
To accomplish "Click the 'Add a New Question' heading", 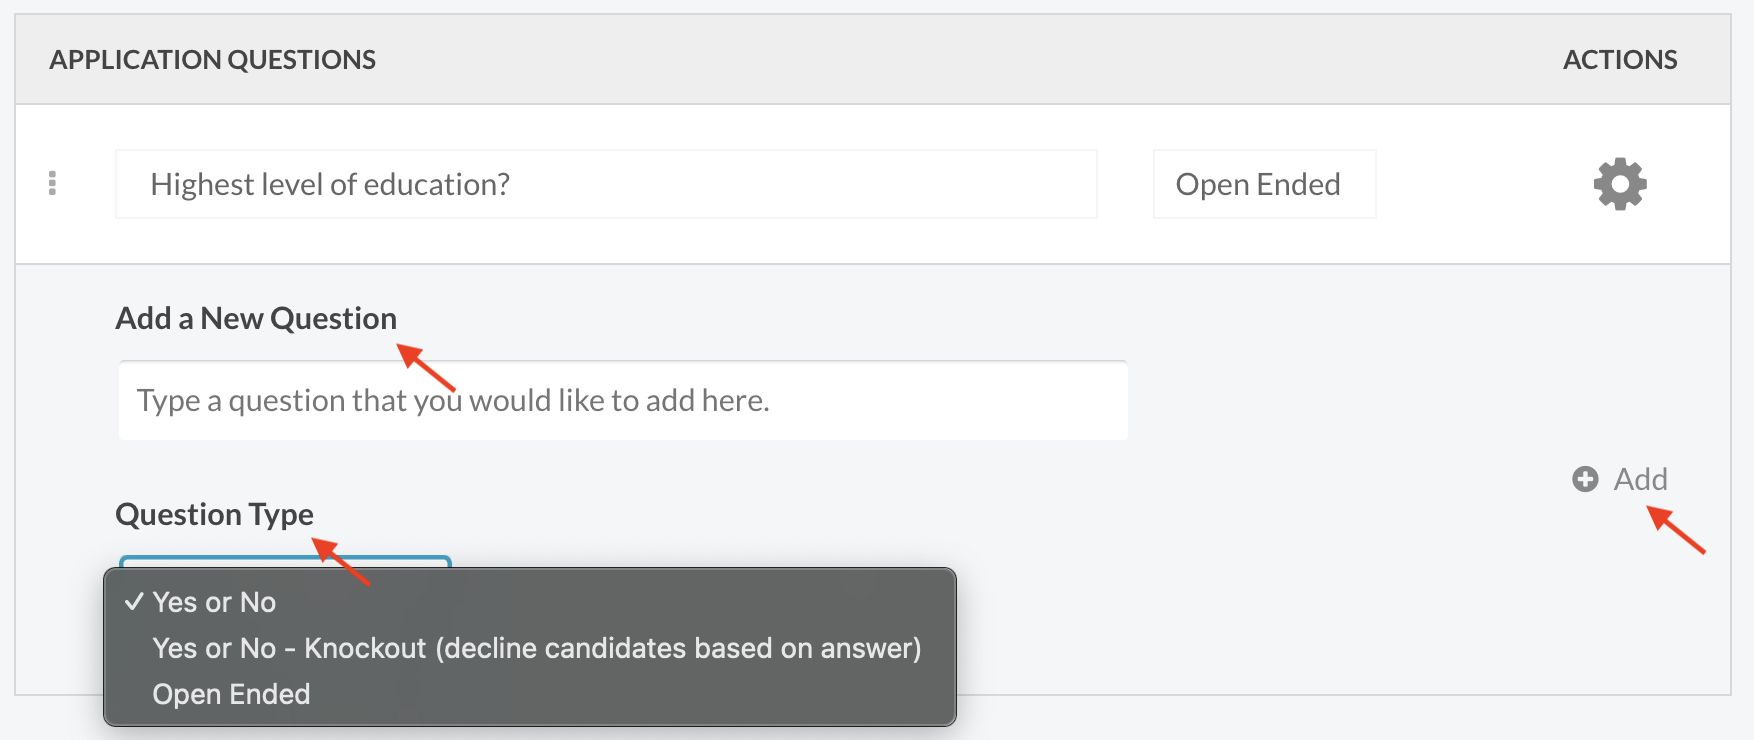I will point(256,318).
